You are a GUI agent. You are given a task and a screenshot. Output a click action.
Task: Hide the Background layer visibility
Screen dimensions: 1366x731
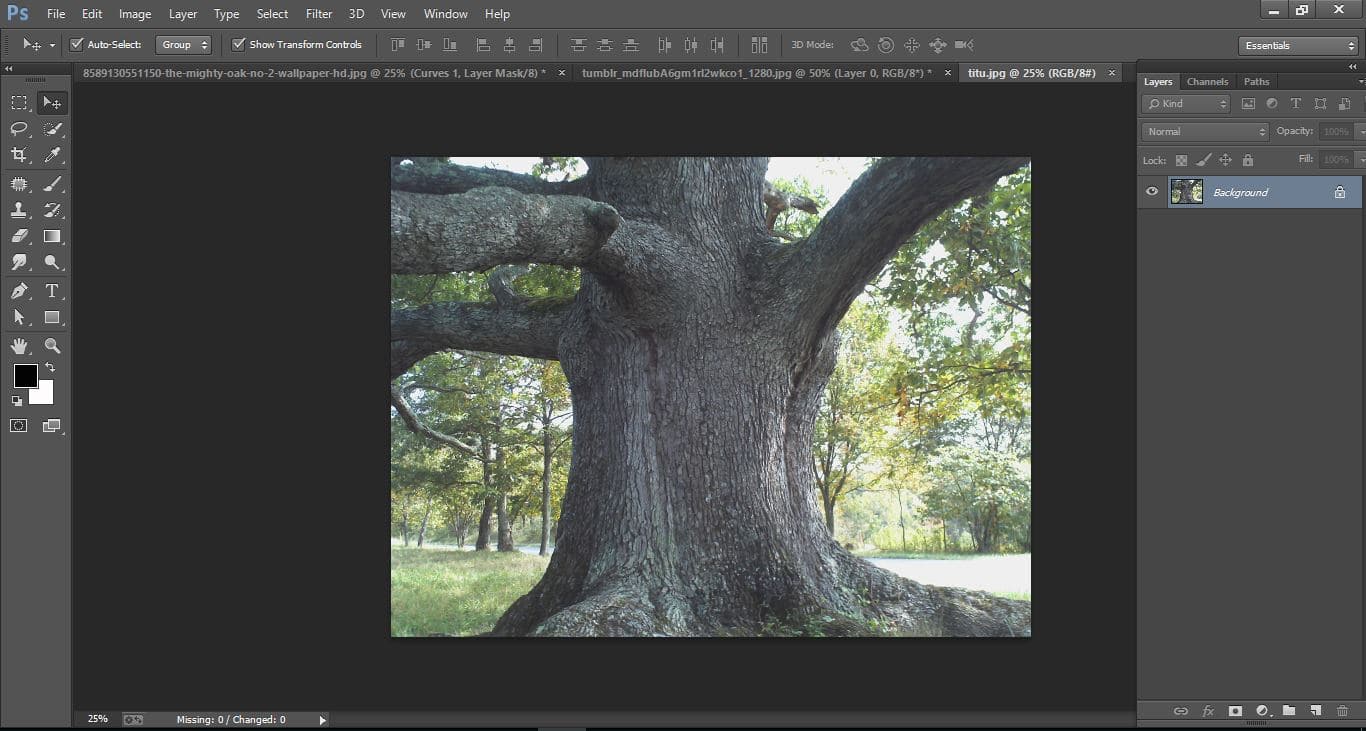(1151, 191)
